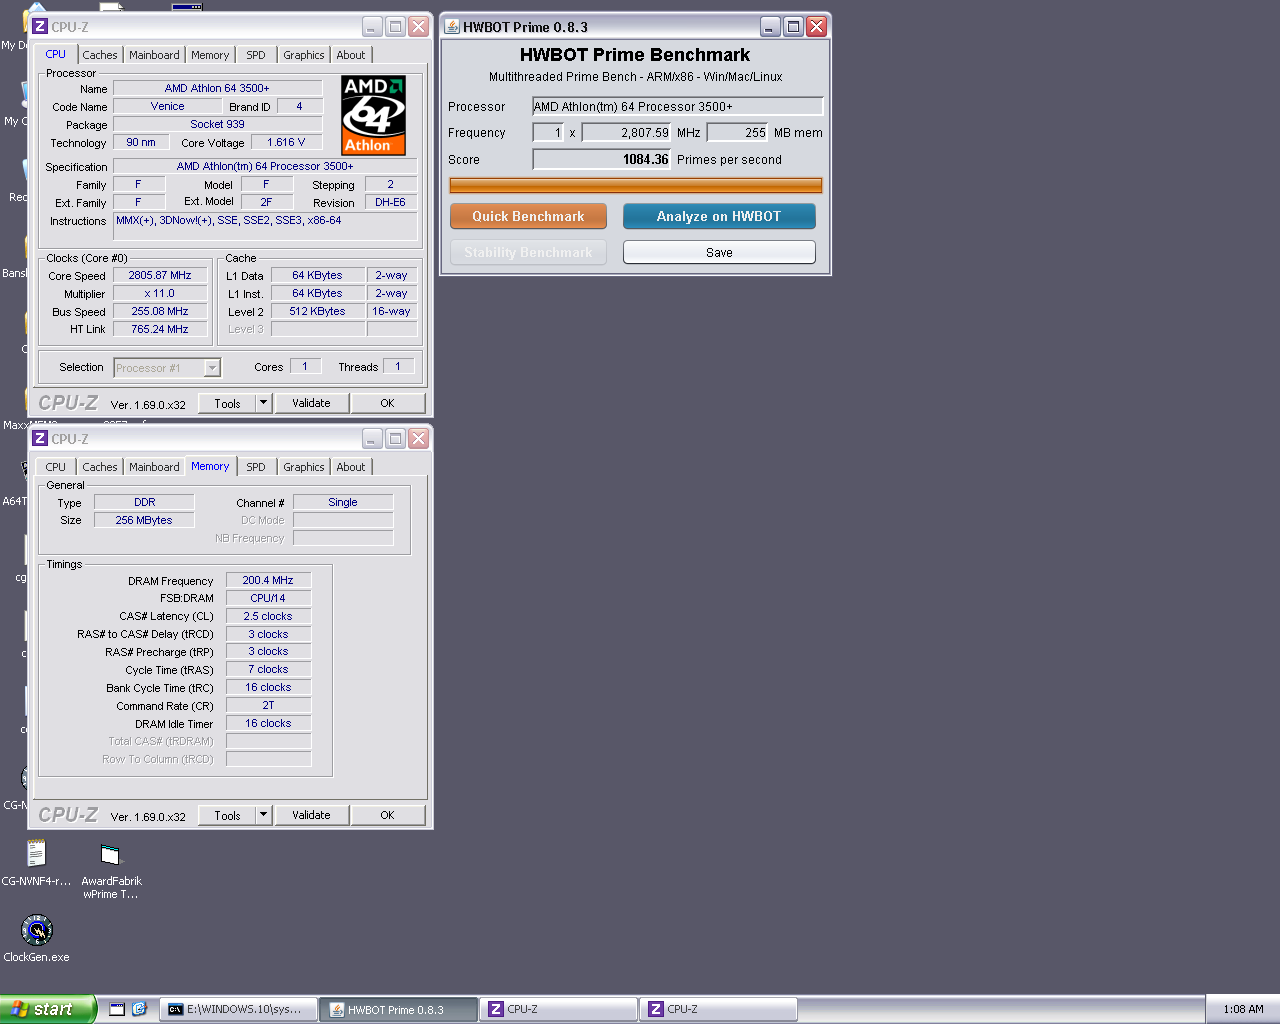Image resolution: width=1280 pixels, height=1024 pixels.
Task: Click Show Desktop quick launch icon
Action: [117, 1009]
